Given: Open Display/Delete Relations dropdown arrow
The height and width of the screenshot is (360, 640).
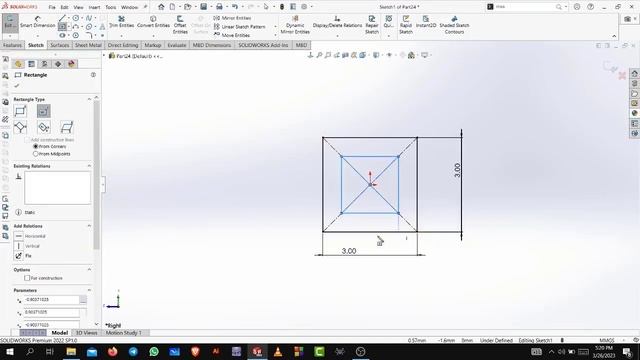Looking at the screenshot, I should coord(337,36).
